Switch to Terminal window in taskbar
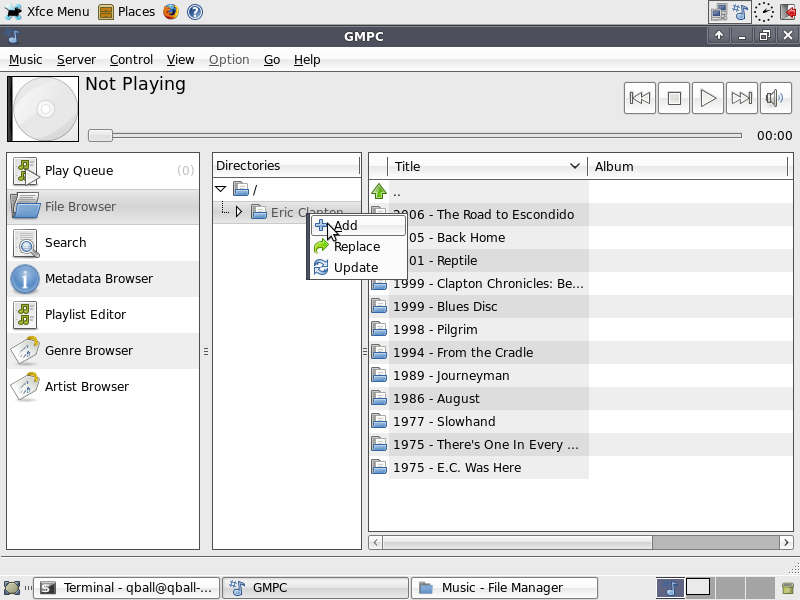The width and height of the screenshot is (800, 600). pyautogui.click(x=127, y=588)
